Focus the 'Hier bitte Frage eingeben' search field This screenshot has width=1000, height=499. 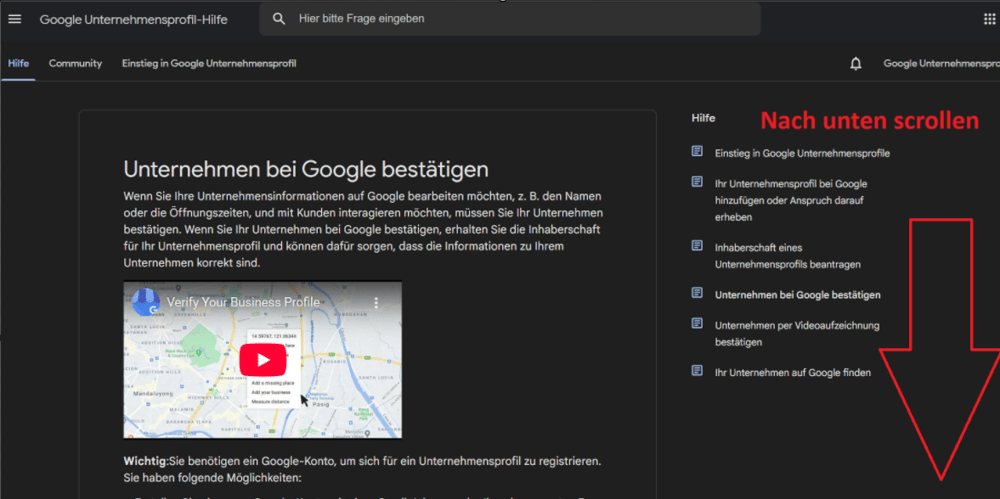pyautogui.click(x=510, y=19)
